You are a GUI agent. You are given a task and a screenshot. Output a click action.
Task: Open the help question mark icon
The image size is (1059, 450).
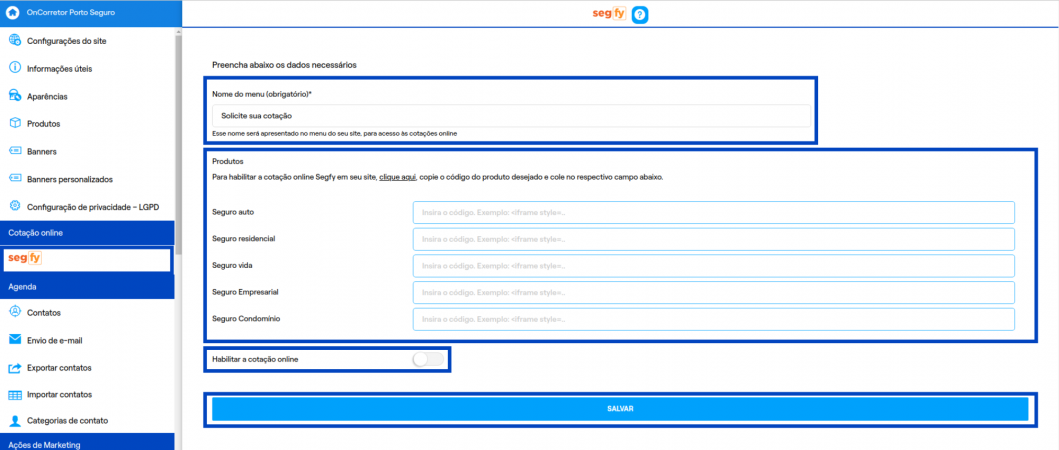coord(640,14)
